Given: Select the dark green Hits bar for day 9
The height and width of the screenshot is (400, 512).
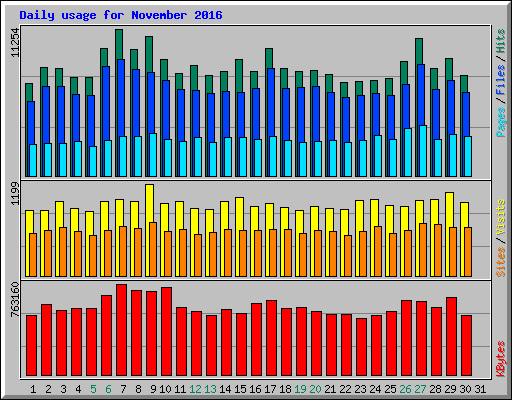Looking at the screenshot, I should coord(149,54).
